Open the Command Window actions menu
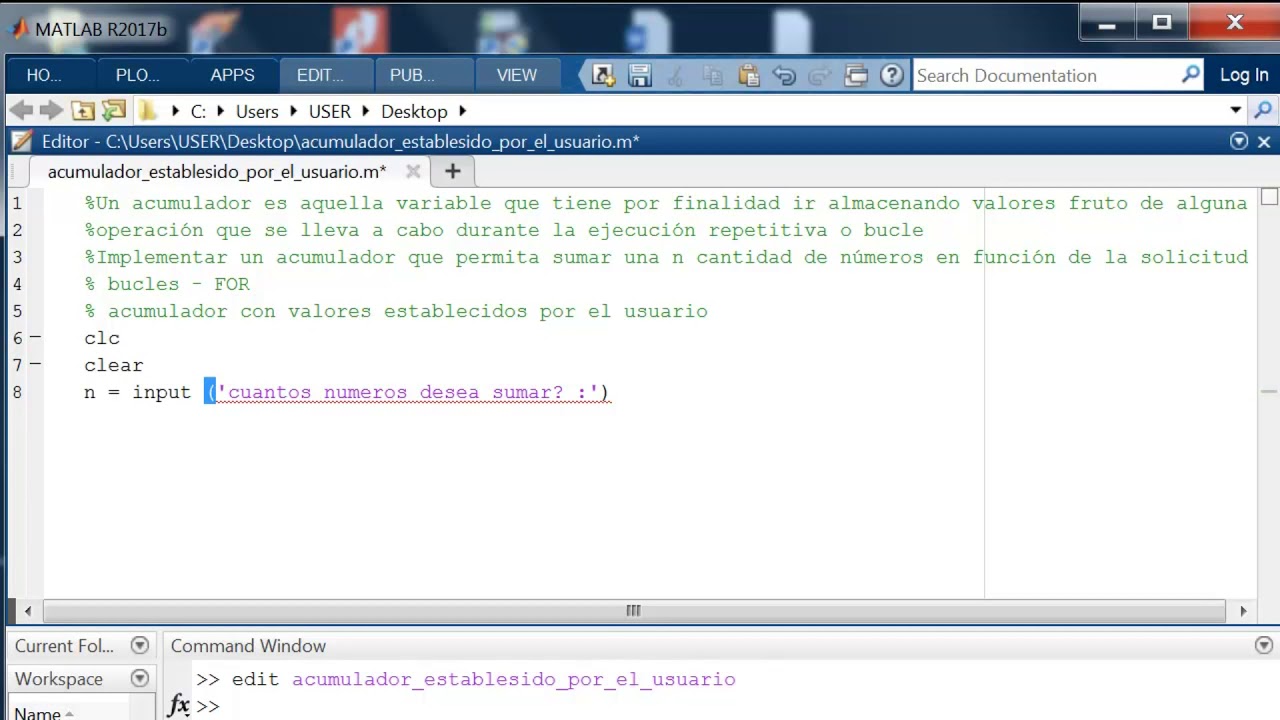1280x720 pixels. coord(1264,646)
